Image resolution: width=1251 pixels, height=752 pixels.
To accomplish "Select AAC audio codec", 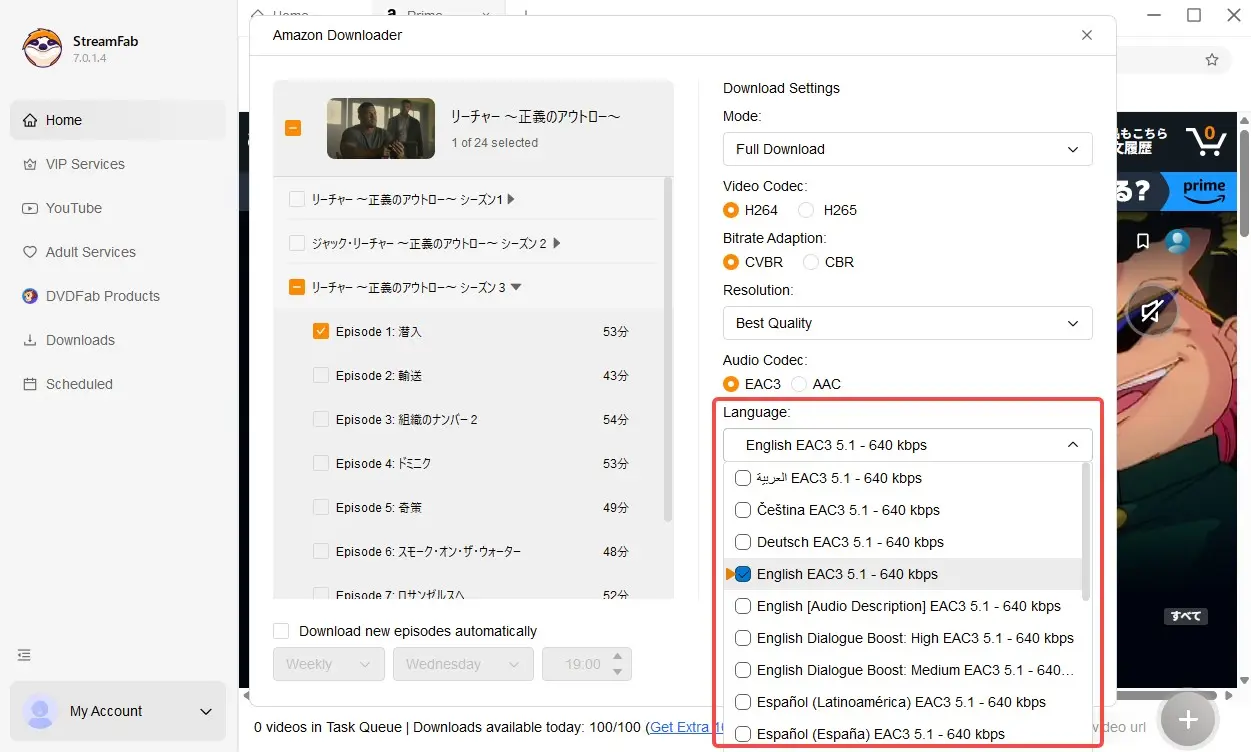I will coord(799,384).
